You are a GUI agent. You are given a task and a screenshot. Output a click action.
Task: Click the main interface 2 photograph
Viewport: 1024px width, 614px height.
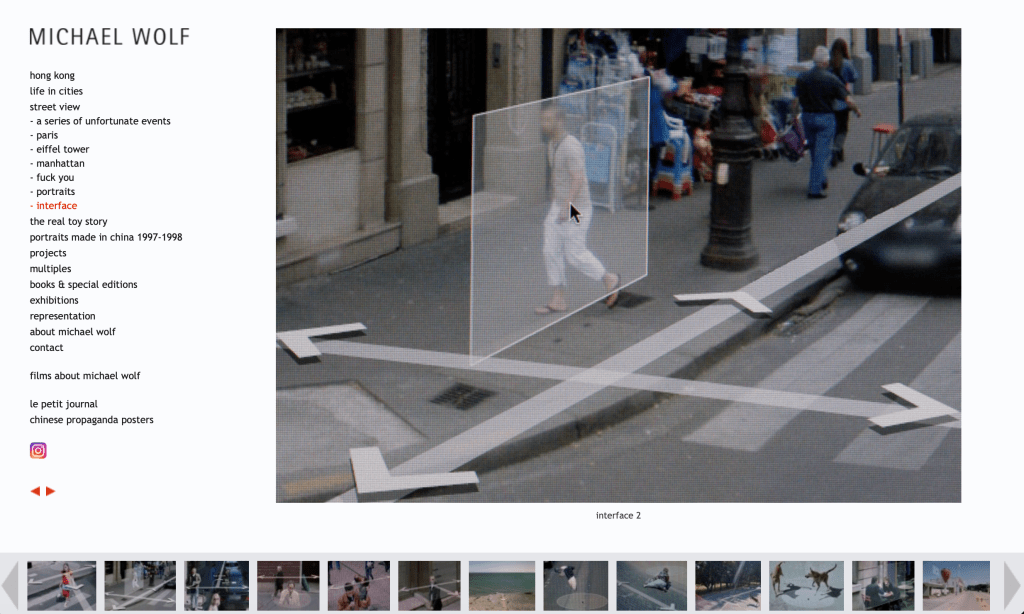tap(618, 265)
